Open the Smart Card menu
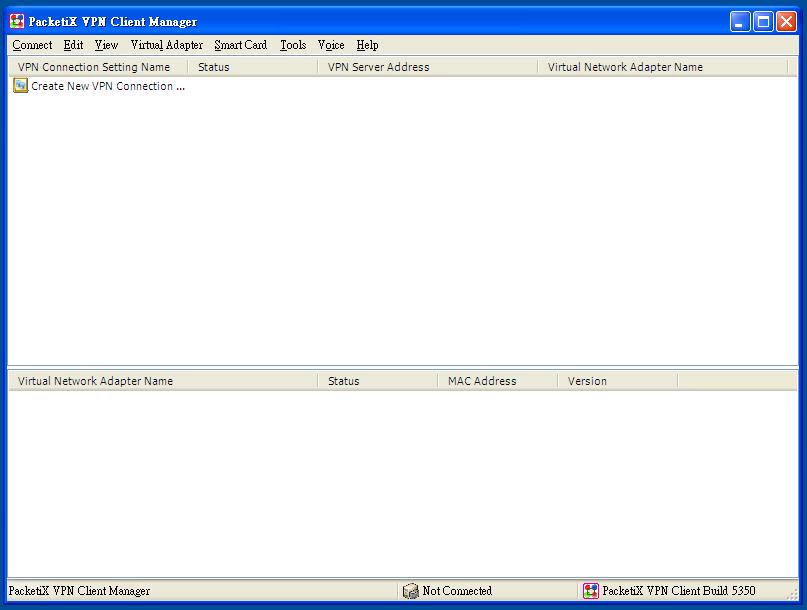Viewport: 807px width, 610px height. (240, 45)
